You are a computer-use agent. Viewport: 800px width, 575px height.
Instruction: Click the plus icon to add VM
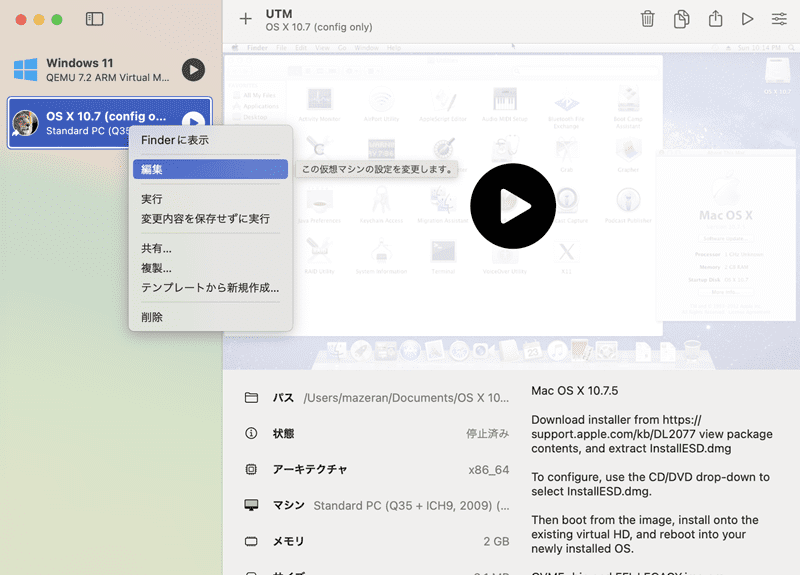click(245, 19)
